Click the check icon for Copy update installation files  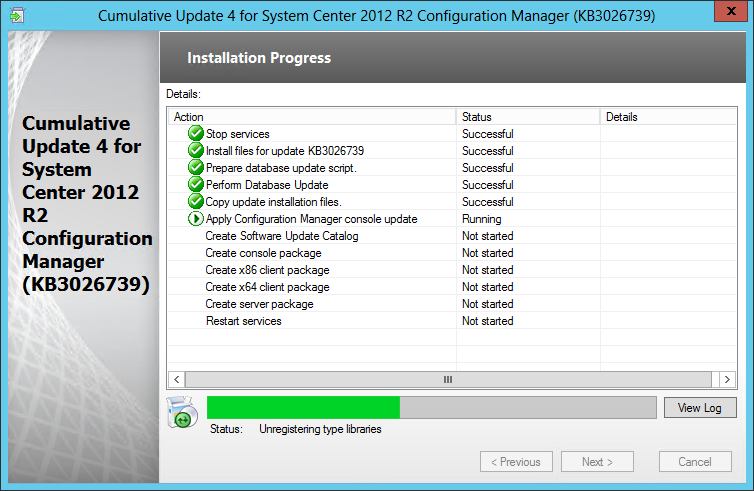coord(196,201)
